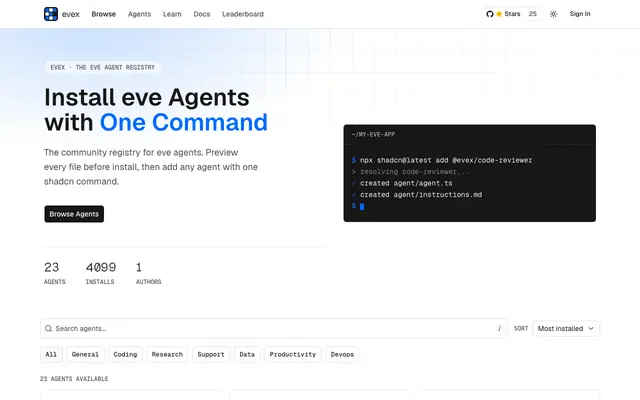The width and height of the screenshot is (640, 400).
Task: Click the Sign In link
Action: tap(580, 14)
